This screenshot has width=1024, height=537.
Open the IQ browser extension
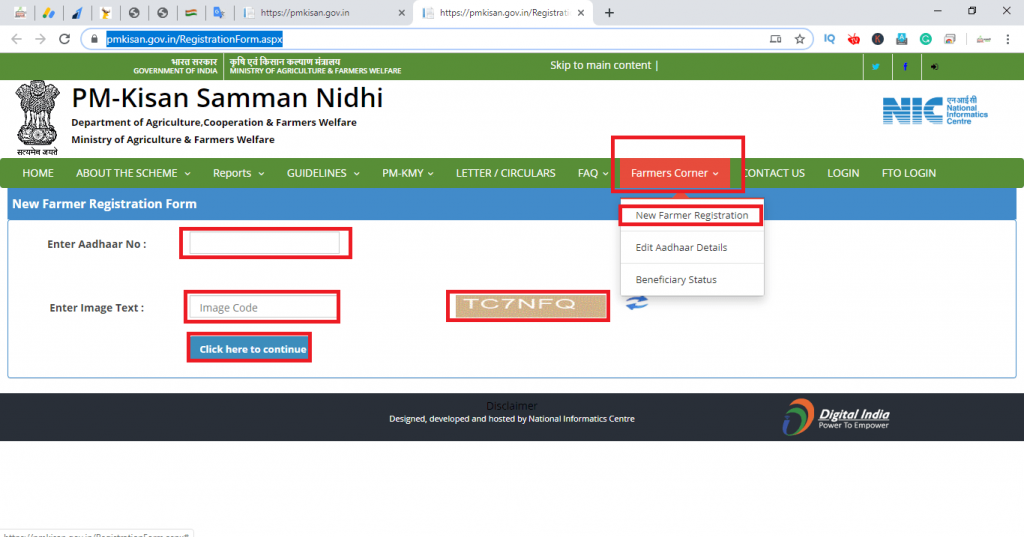point(829,39)
